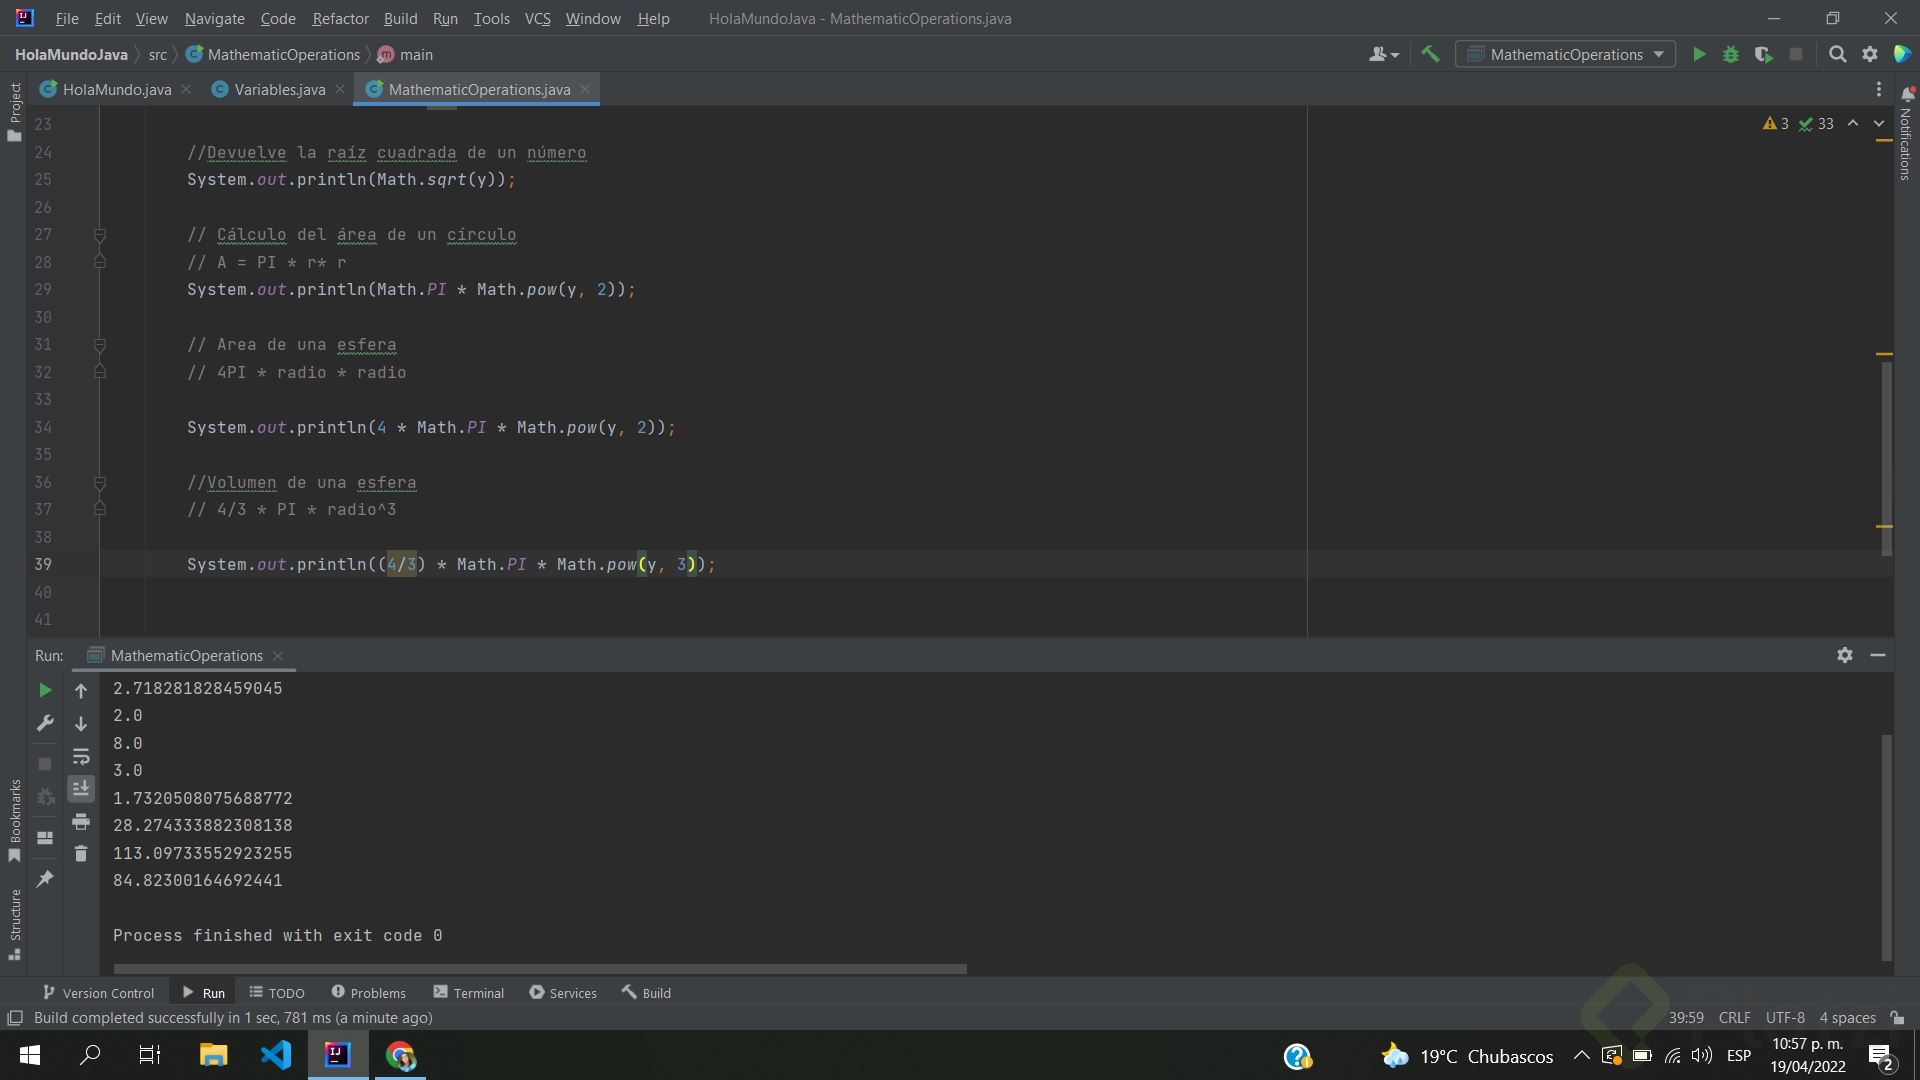Run with coverage shield icon
Image resolution: width=1920 pixels, height=1080 pixels.
[x=1763, y=54]
